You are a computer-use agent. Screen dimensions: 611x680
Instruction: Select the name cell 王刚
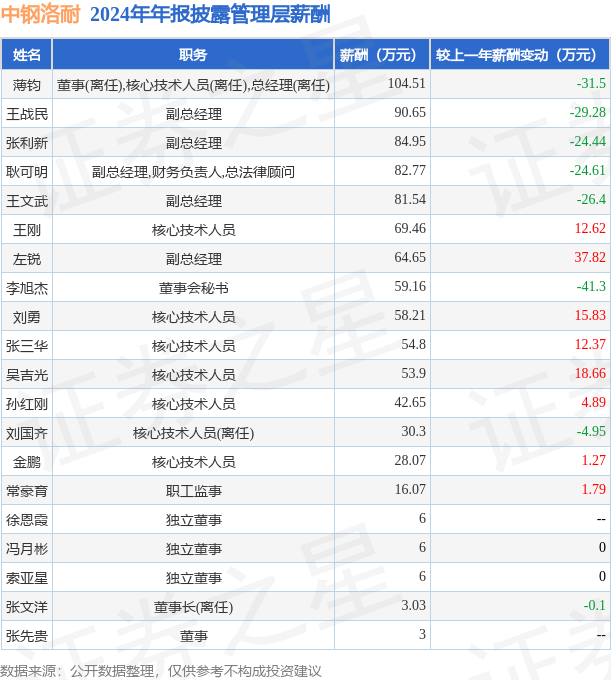26,230
